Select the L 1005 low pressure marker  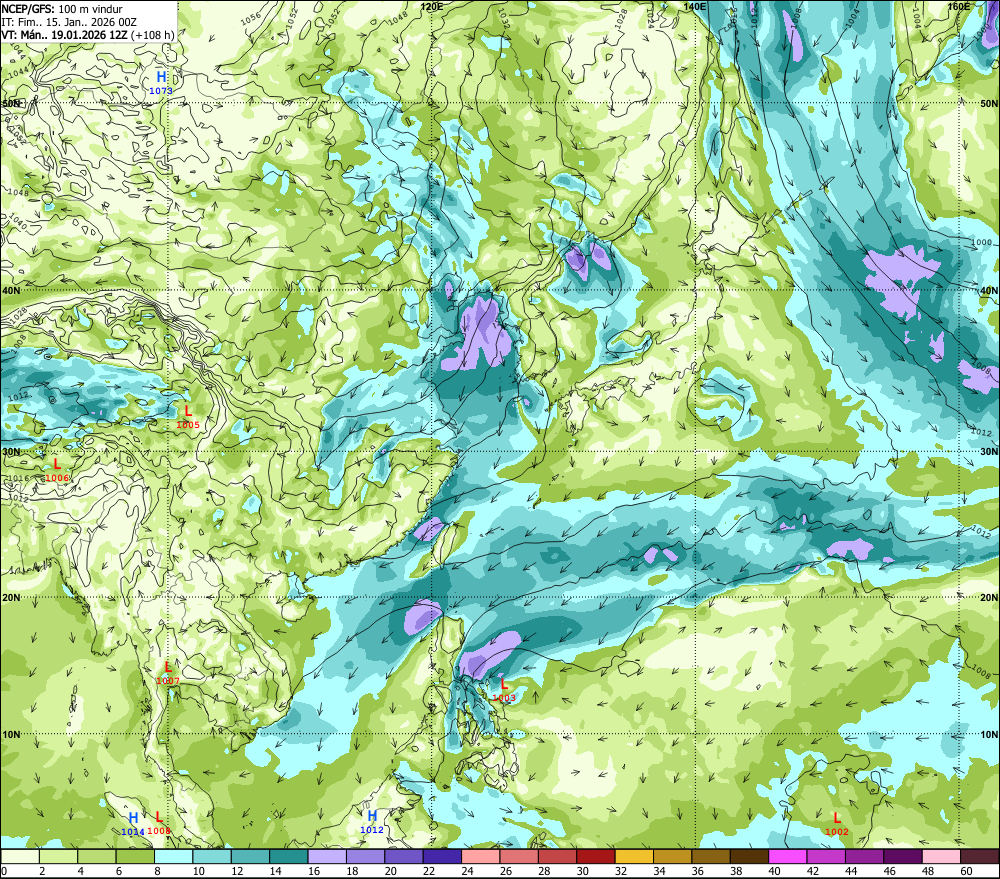coord(188,417)
